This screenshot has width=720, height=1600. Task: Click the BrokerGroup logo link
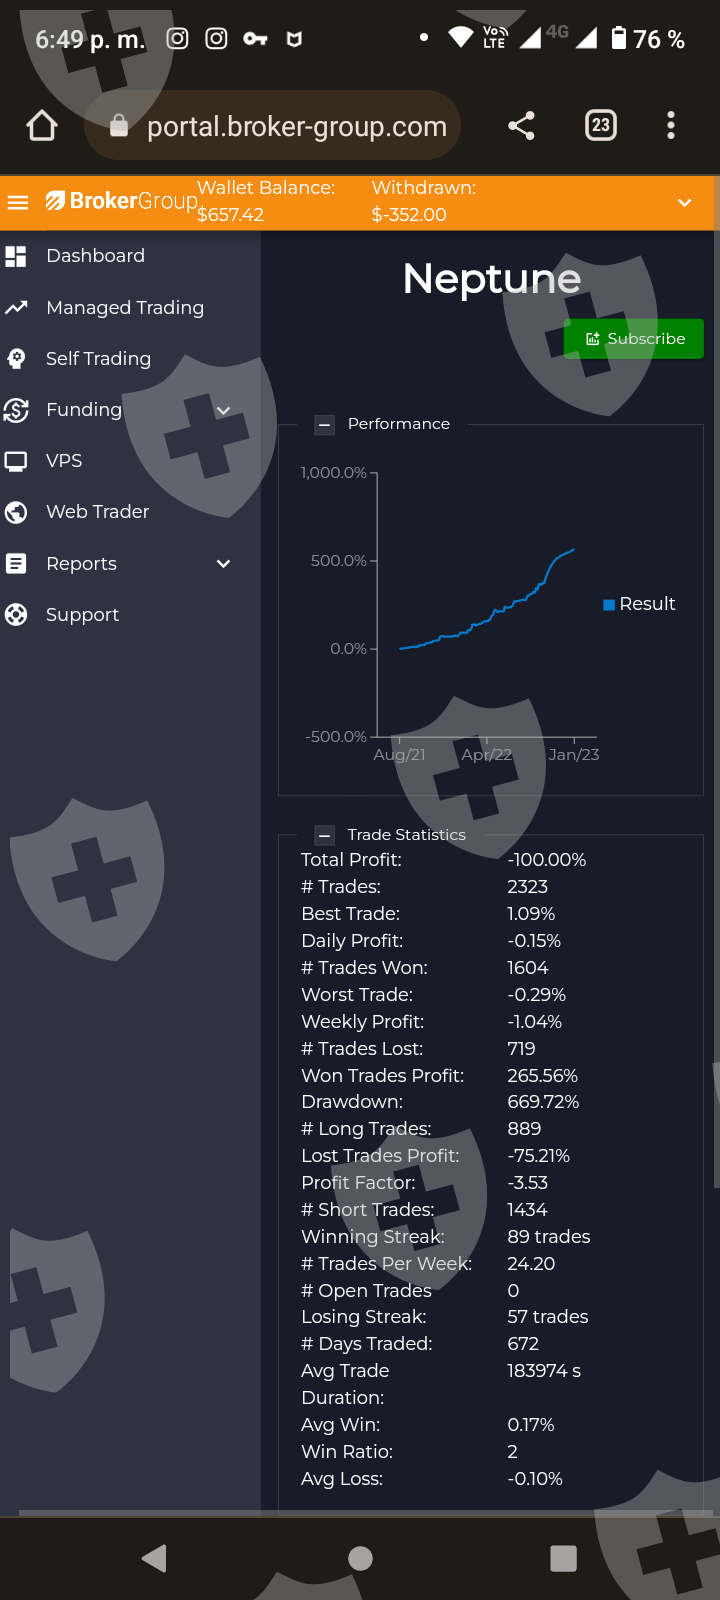click(x=121, y=201)
